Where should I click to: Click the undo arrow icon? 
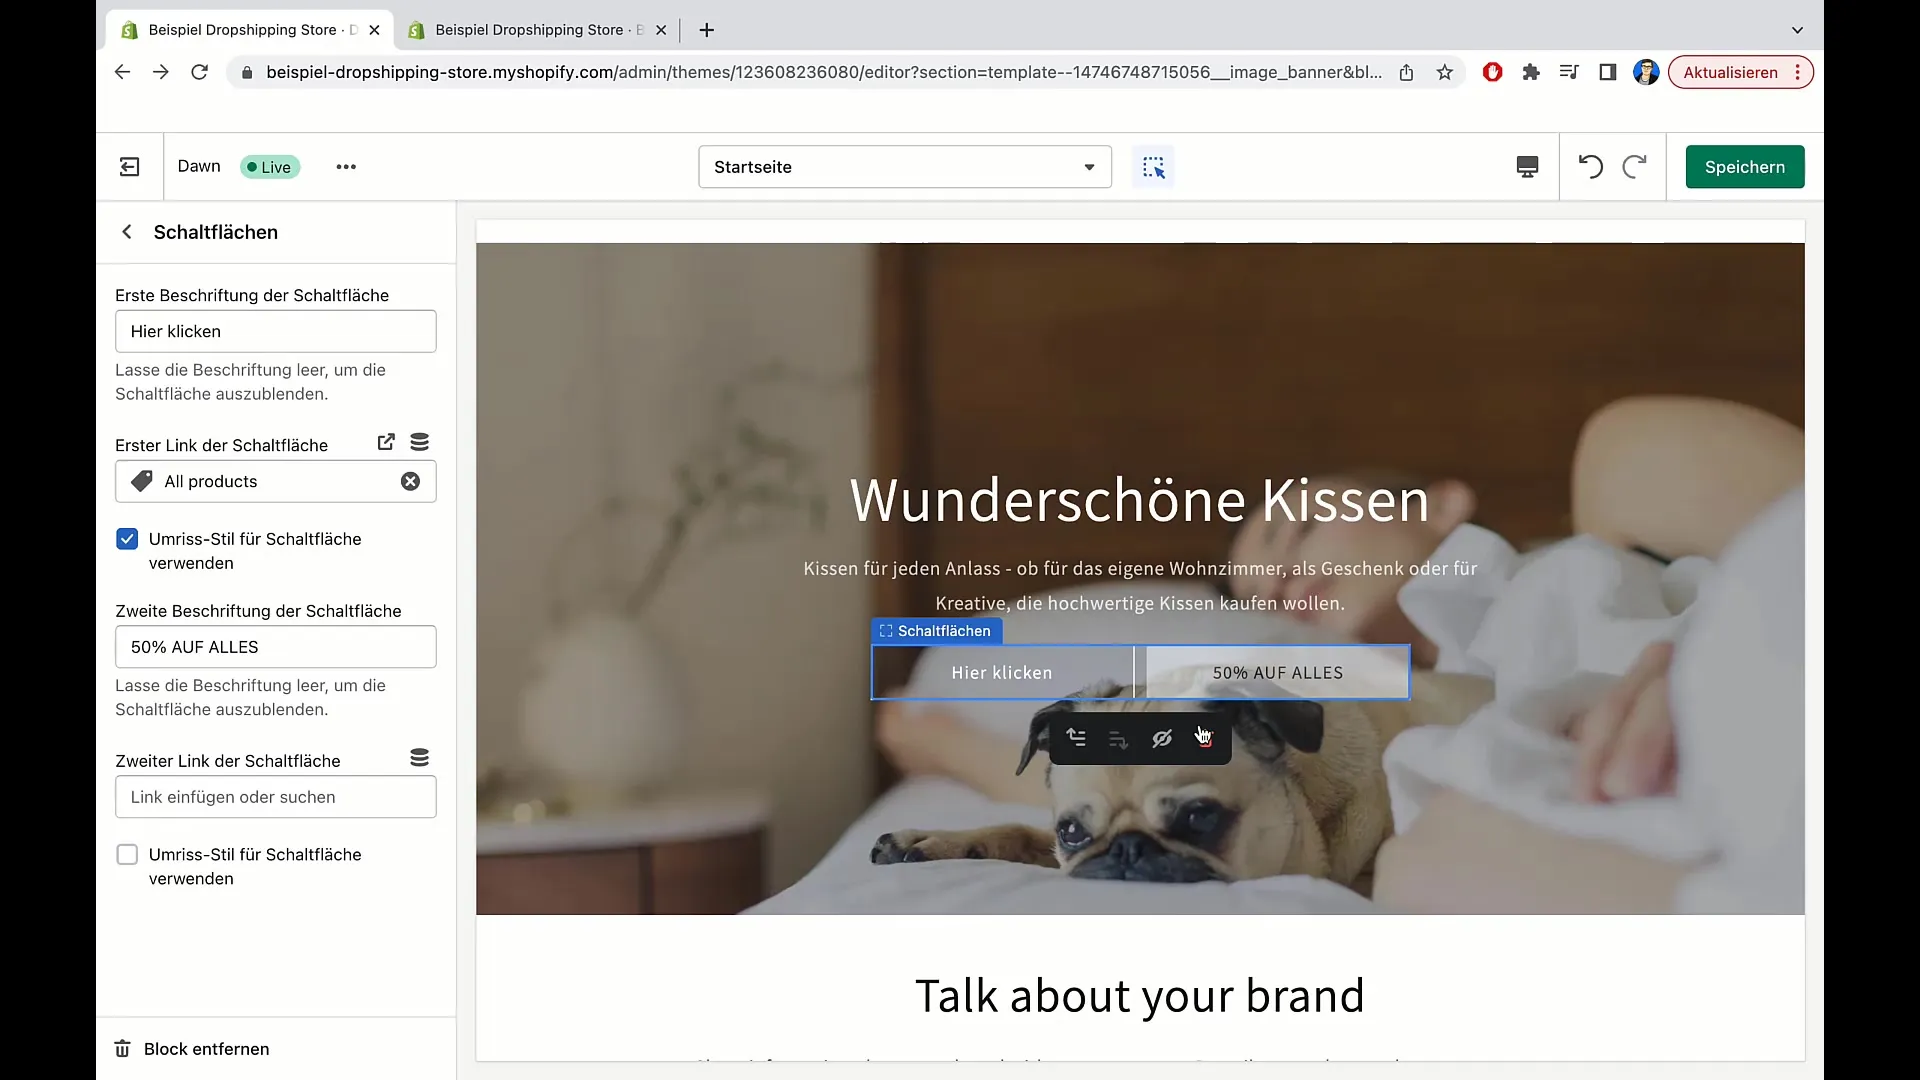click(1592, 166)
